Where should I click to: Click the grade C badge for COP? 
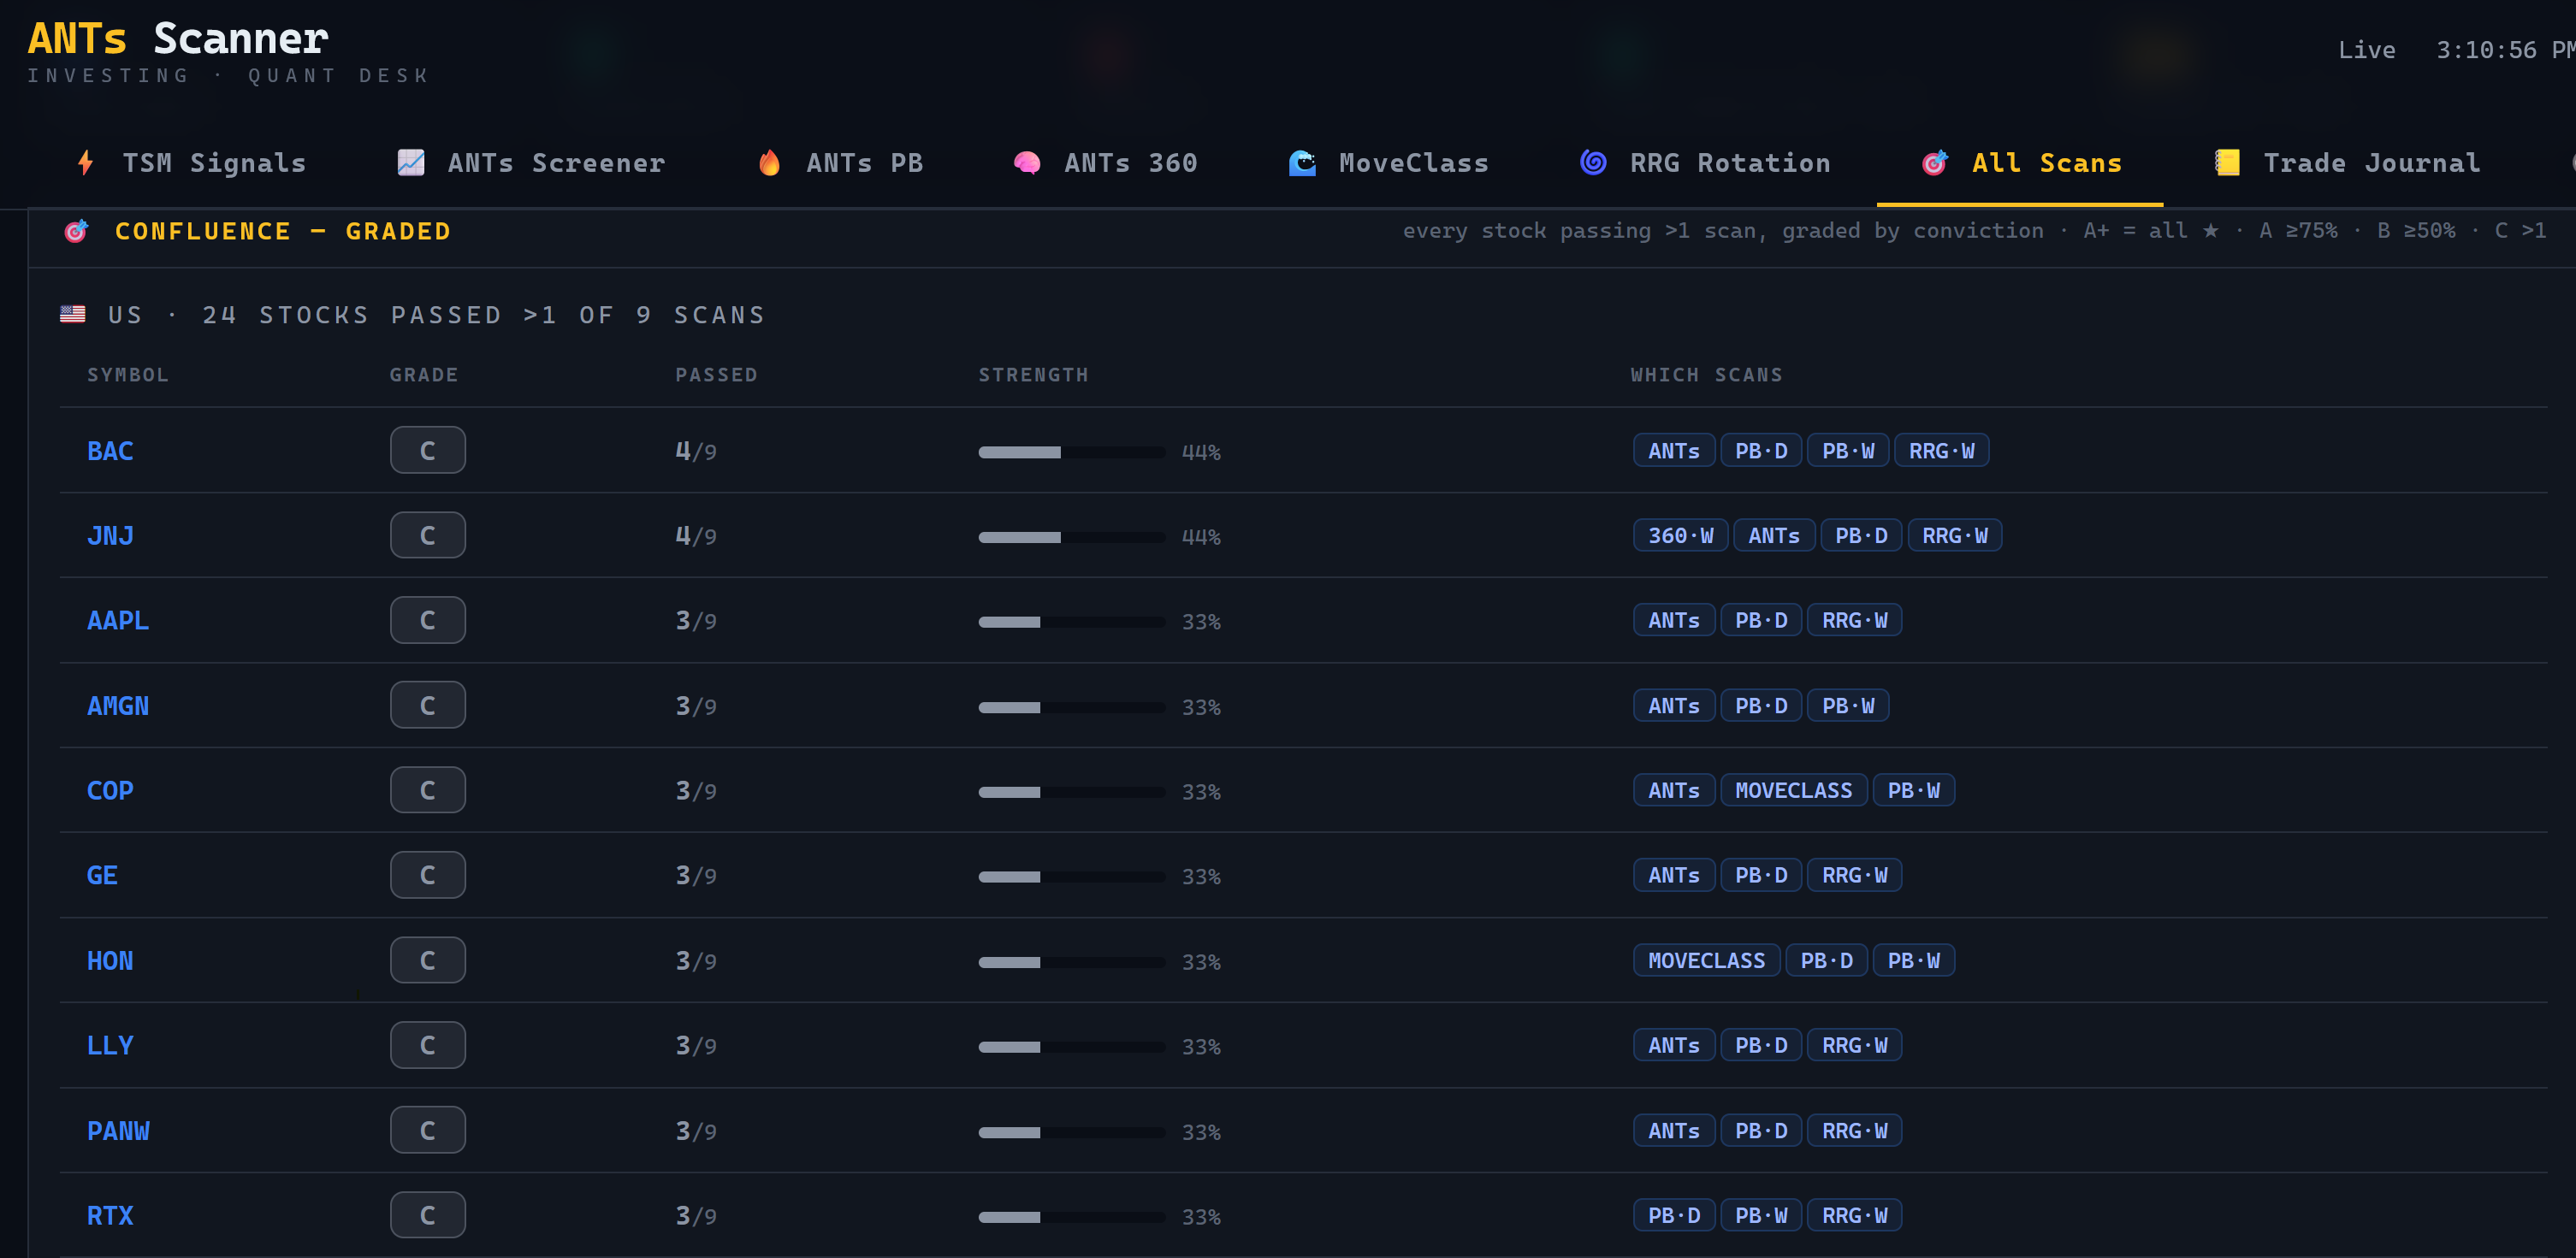[428, 790]
